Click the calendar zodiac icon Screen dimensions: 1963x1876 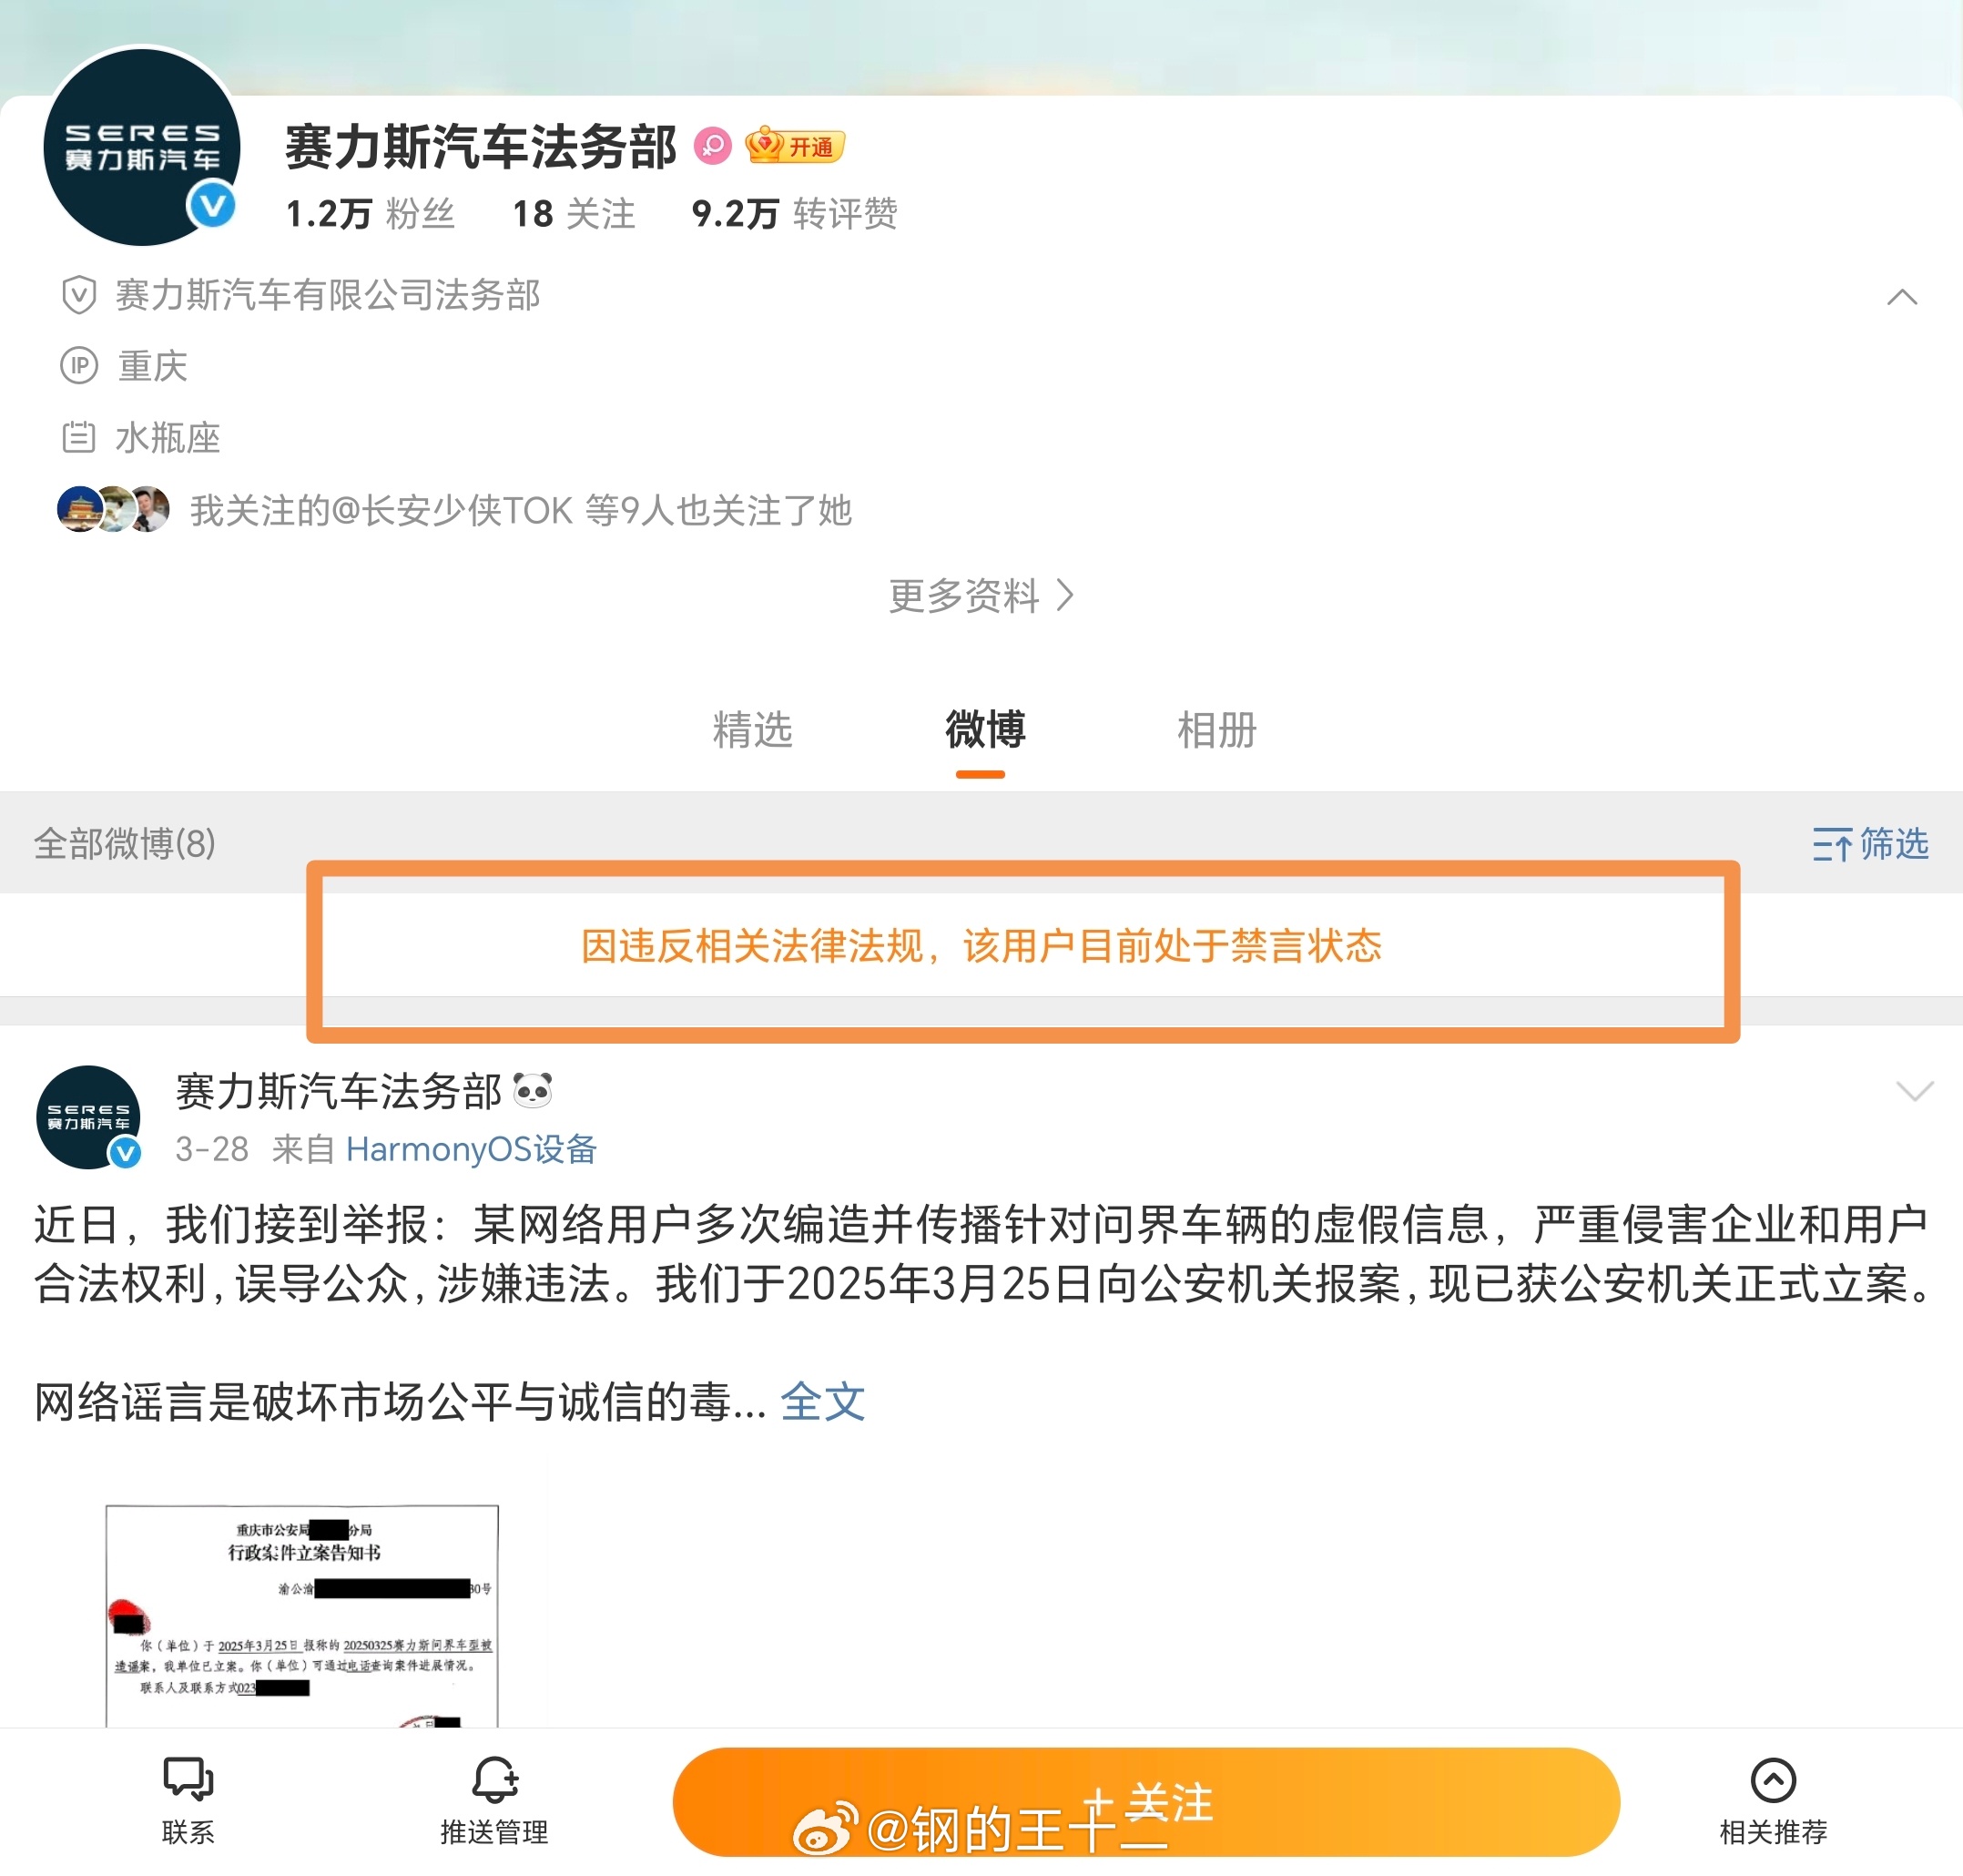(x=79, y=437)
